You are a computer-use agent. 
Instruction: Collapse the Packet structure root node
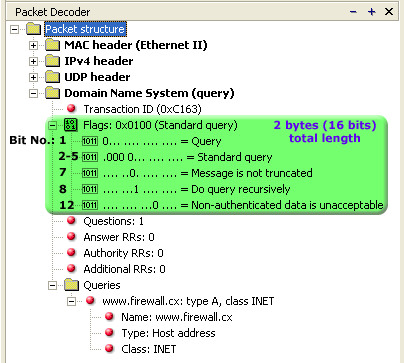point(14,29)
